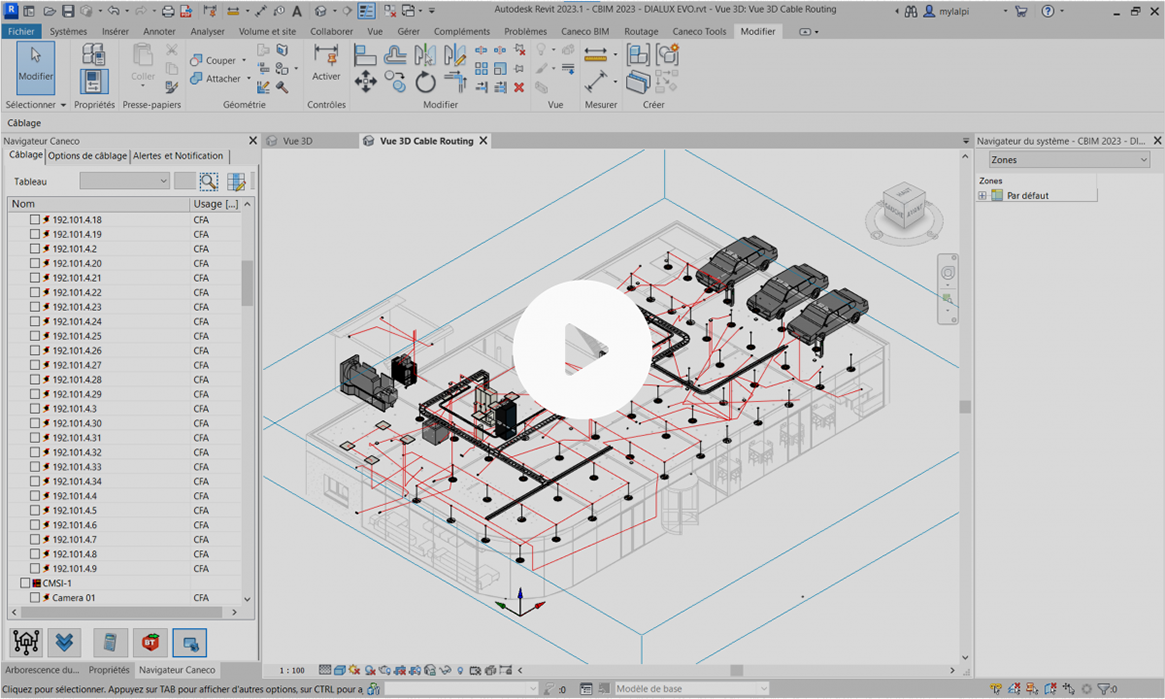The height and width of the screenshot is (699, 1165).
Task: Play the video with the center play button
Action: 582,349
